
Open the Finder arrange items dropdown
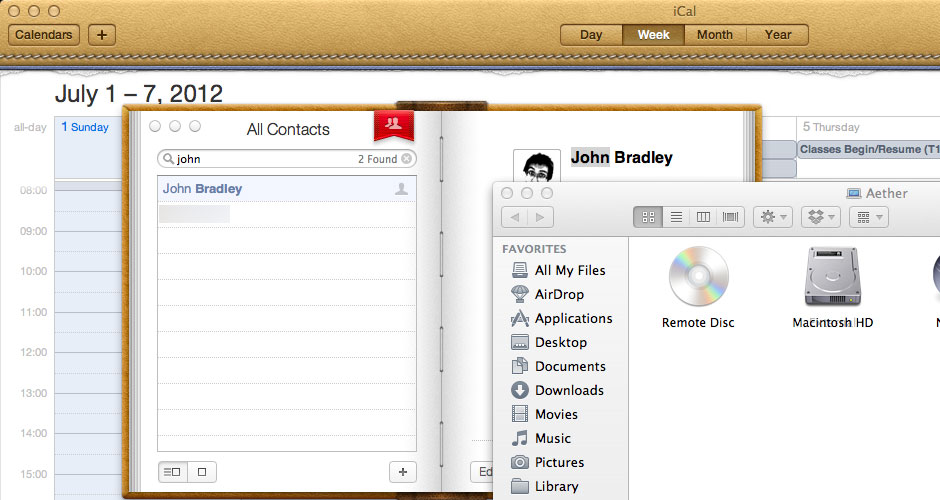coord(869,217)
